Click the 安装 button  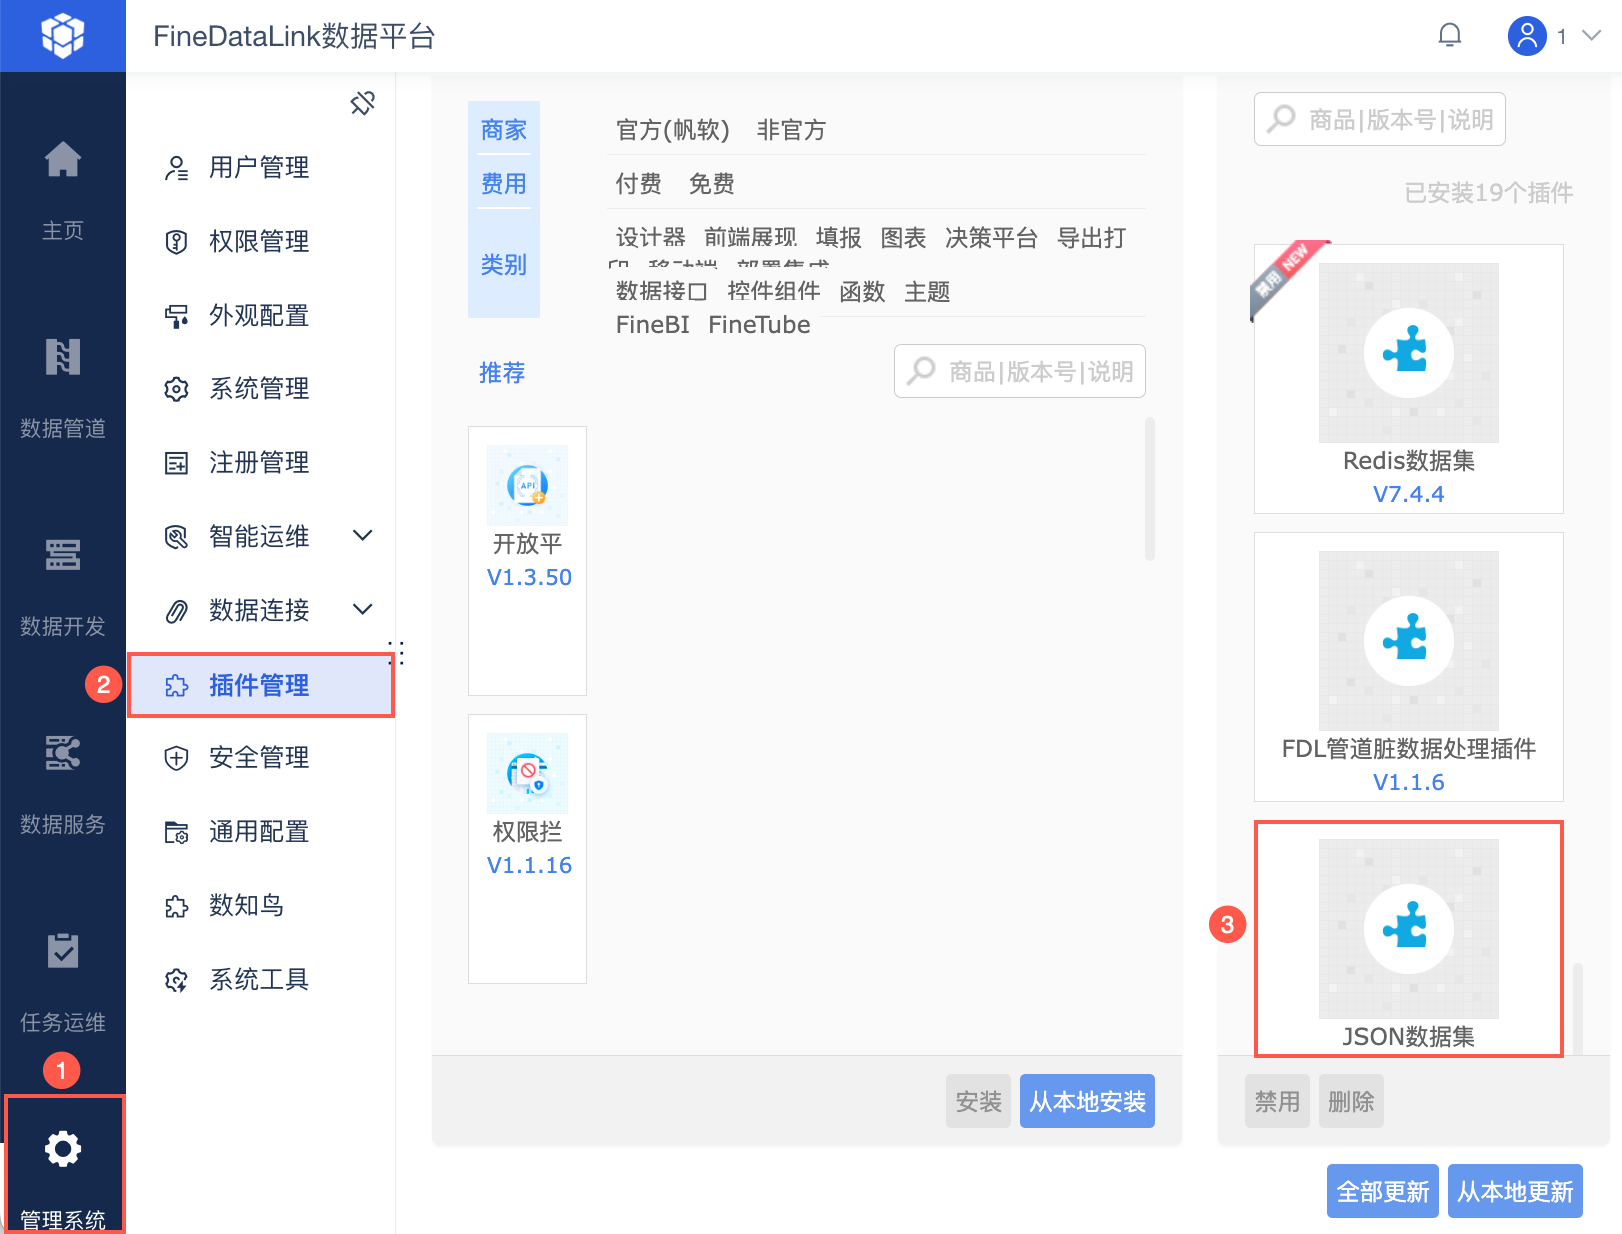pos(978,1101)
